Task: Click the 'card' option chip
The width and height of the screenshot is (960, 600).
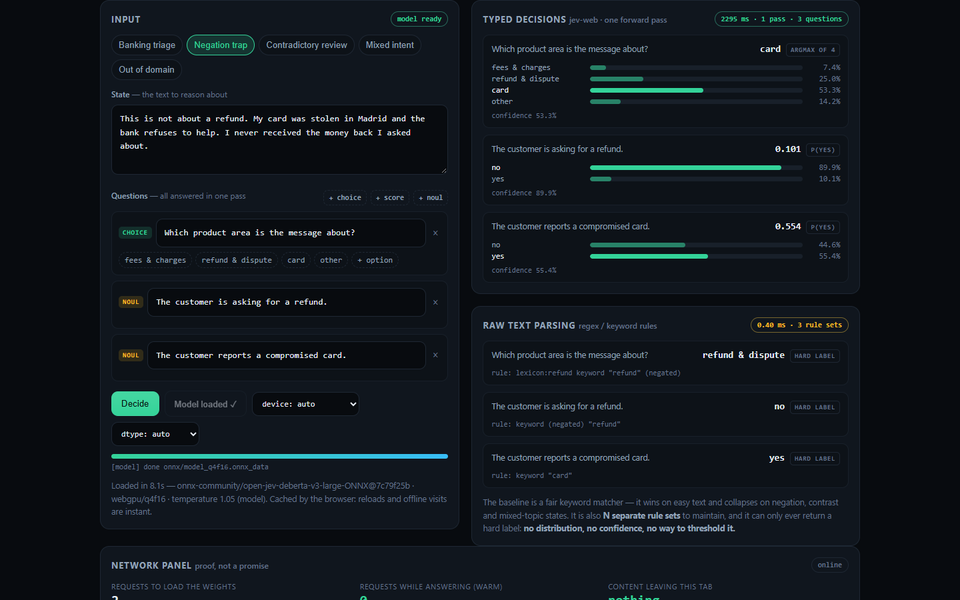Action: (296, 260)
